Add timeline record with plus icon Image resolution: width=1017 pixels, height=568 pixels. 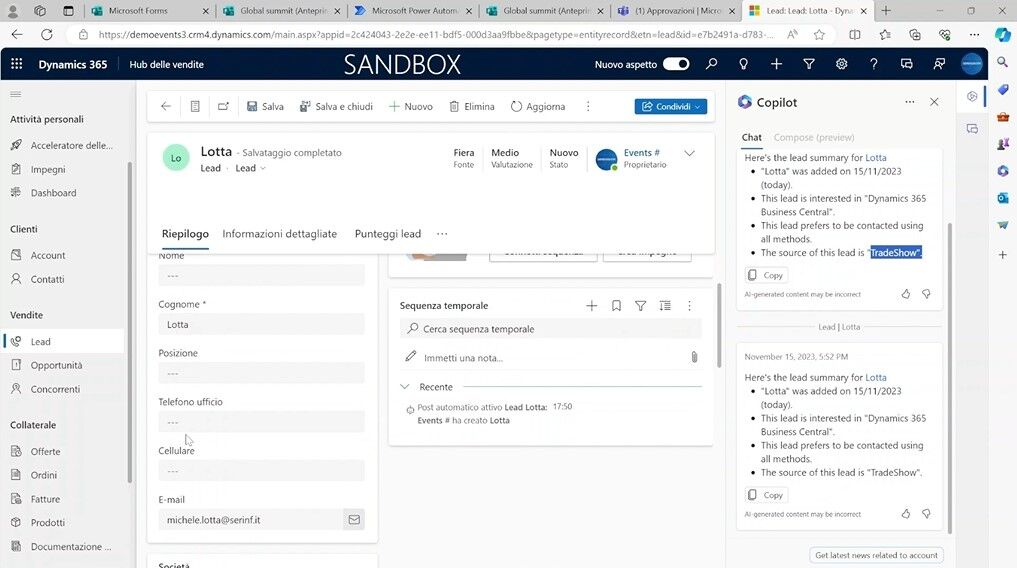click(x=591, y=306)
